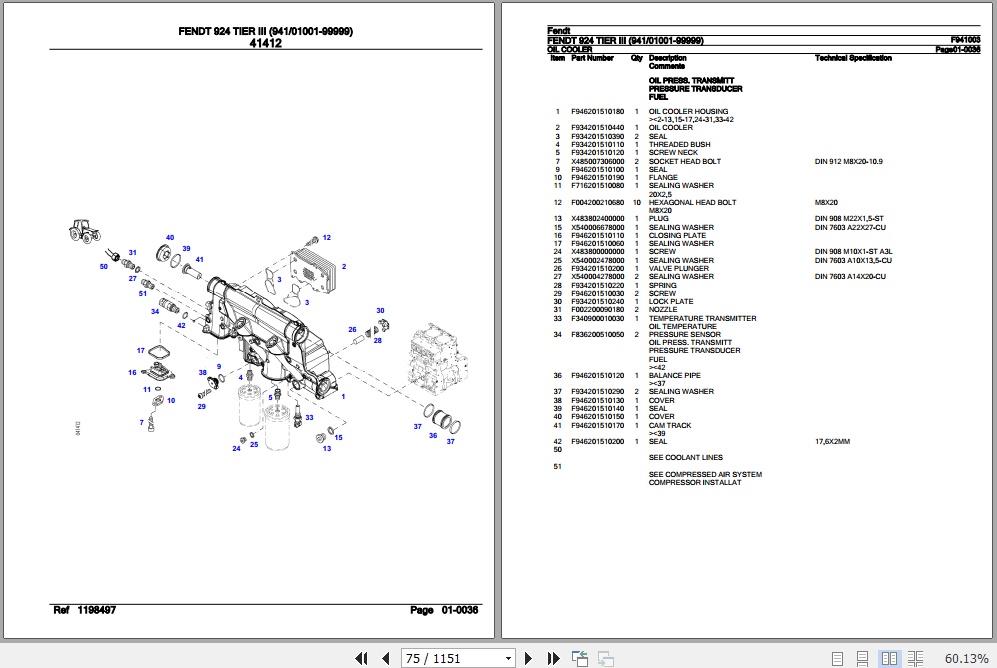Click the previous view icon
This screenshot has height=668, width=997.
coord(578,658)
